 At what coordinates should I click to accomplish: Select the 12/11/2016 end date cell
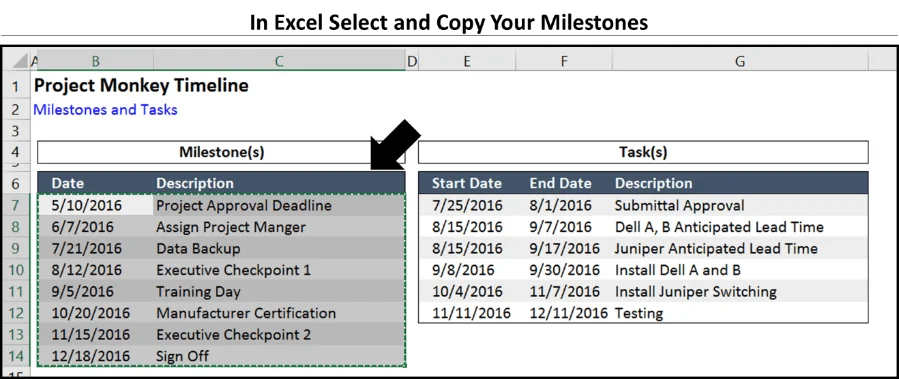click(x=564, y=313)
